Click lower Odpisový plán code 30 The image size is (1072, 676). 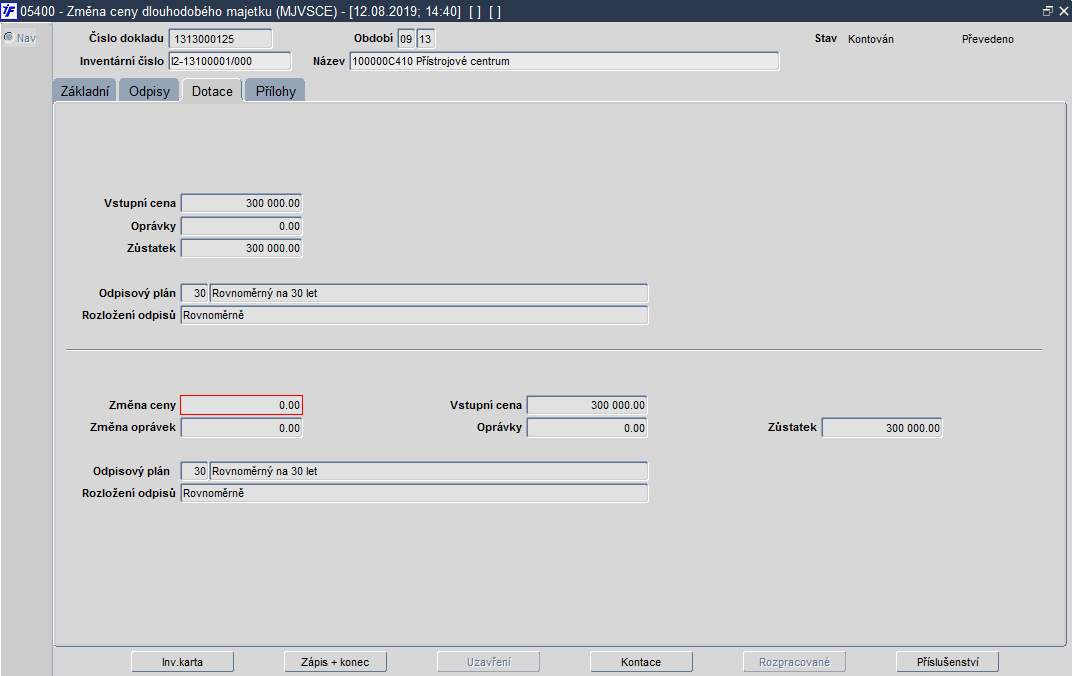(194, 471)
